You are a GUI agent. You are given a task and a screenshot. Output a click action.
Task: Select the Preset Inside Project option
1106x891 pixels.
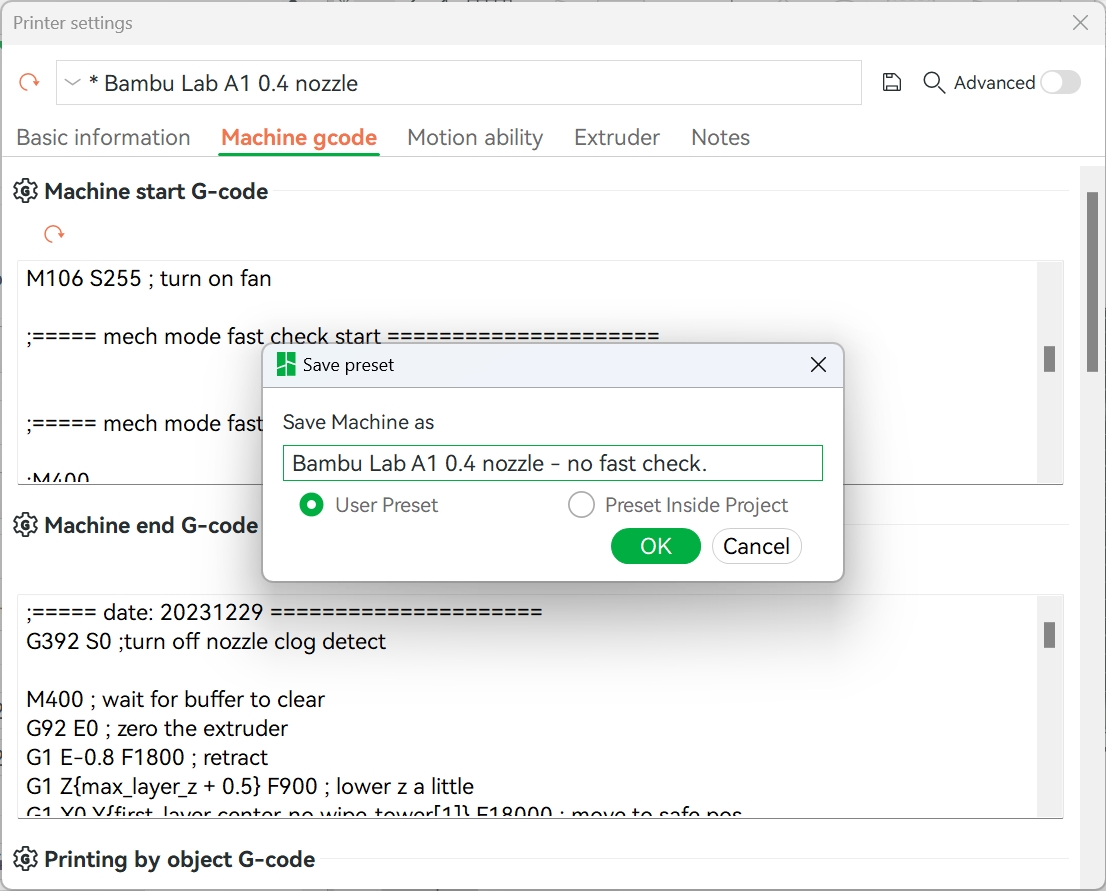click(581, 505)
